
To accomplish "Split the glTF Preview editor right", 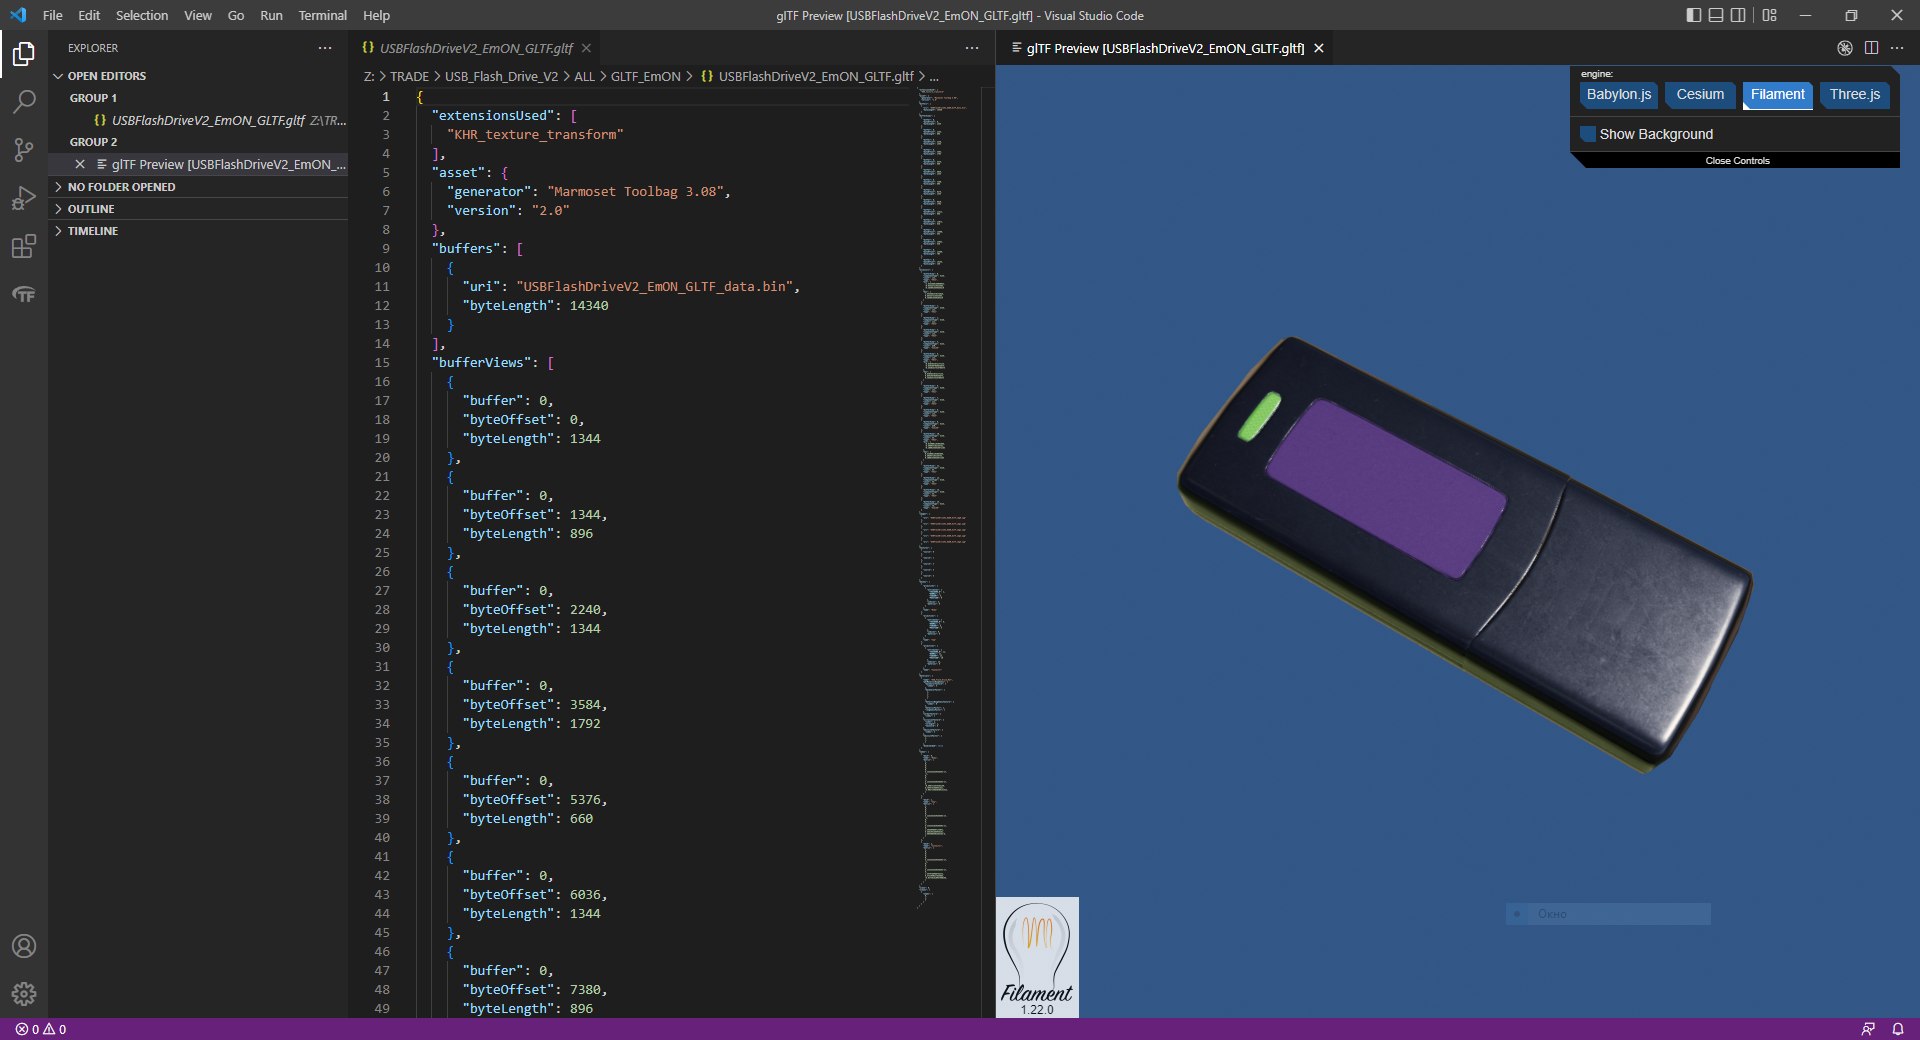I will click(1871, 48).
